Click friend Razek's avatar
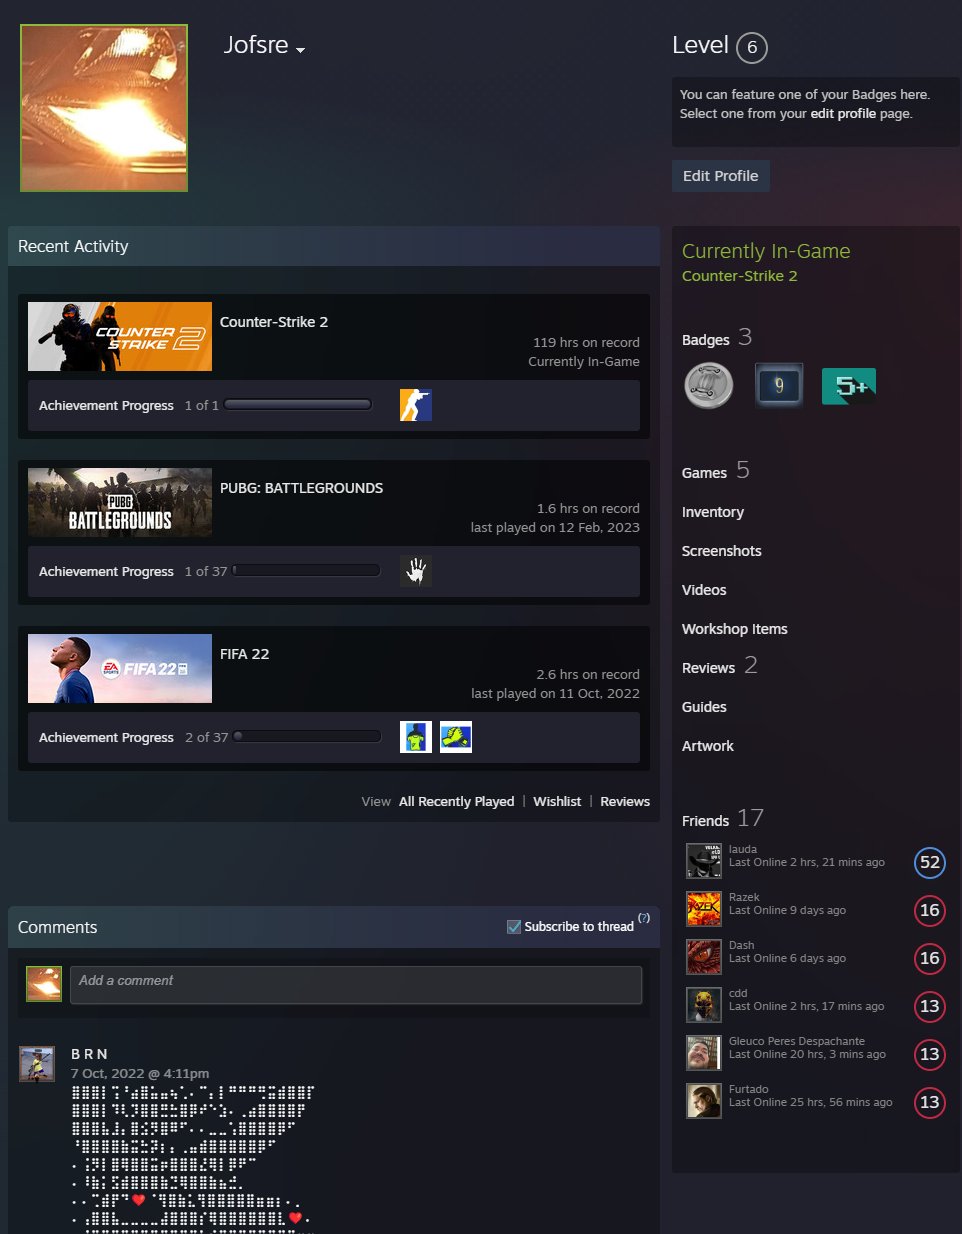This screenshot has height=1234, width=962. (x=704, y=909)
